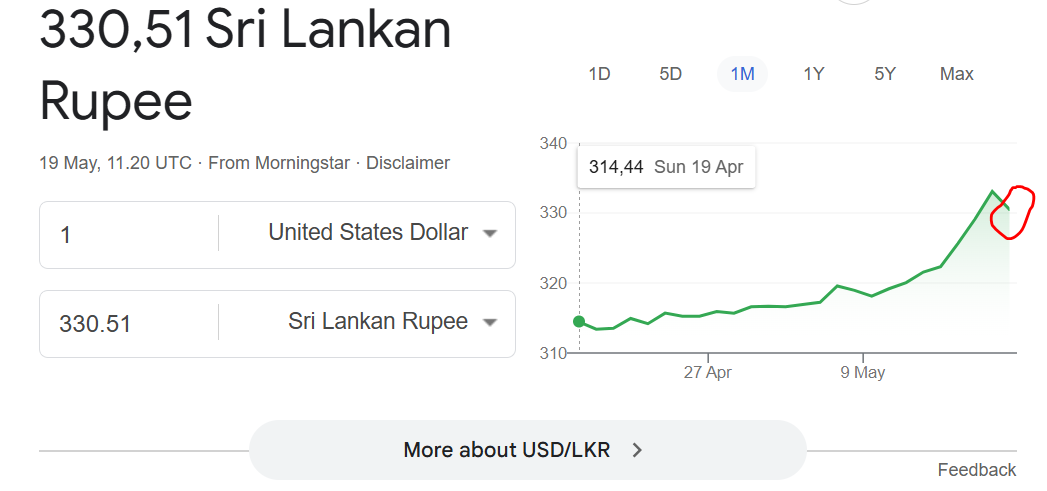Click the green data point marker on chart

(x=579, y=322)
